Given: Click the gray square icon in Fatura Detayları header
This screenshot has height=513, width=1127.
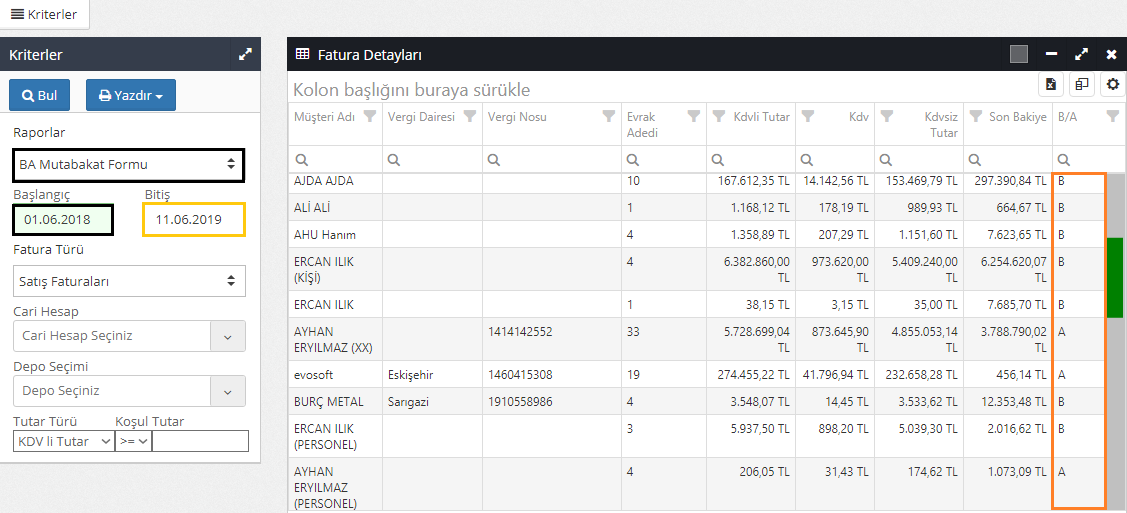Looking at the screenshot, I should (1018, 54).
